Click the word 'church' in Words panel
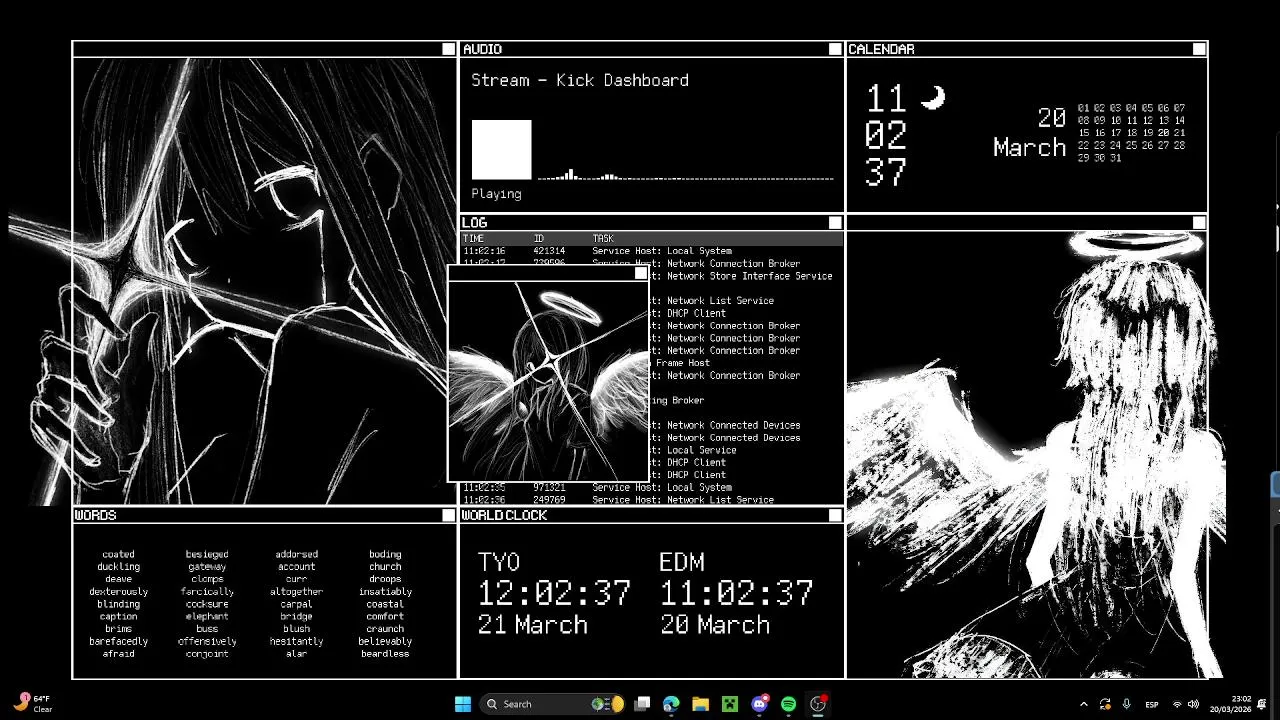The width and height of the screenshot is (1280, 720). tap(385, 567)
